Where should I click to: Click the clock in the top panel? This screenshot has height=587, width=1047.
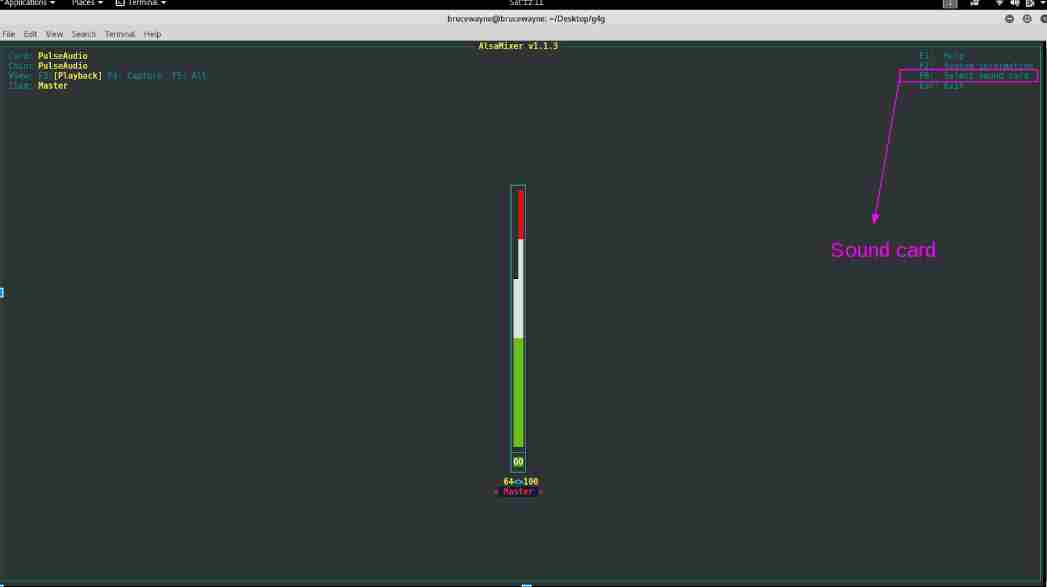click(x=526, y=3)
